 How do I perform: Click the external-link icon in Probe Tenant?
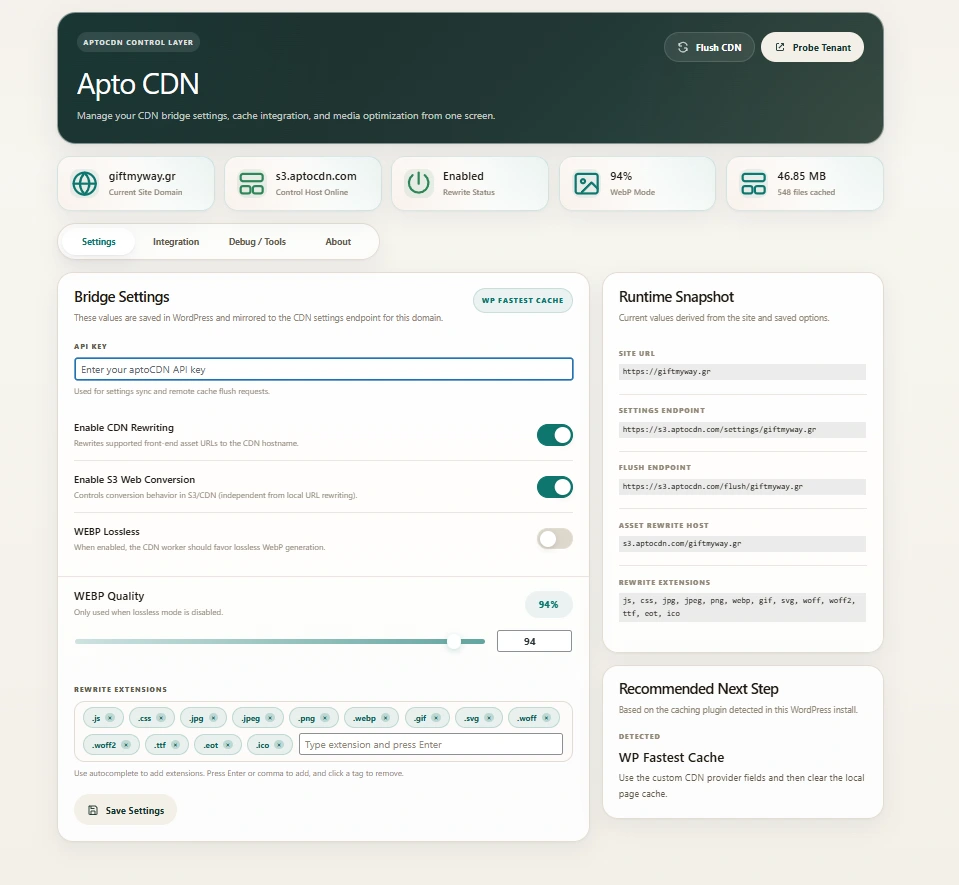coord(781,47)
